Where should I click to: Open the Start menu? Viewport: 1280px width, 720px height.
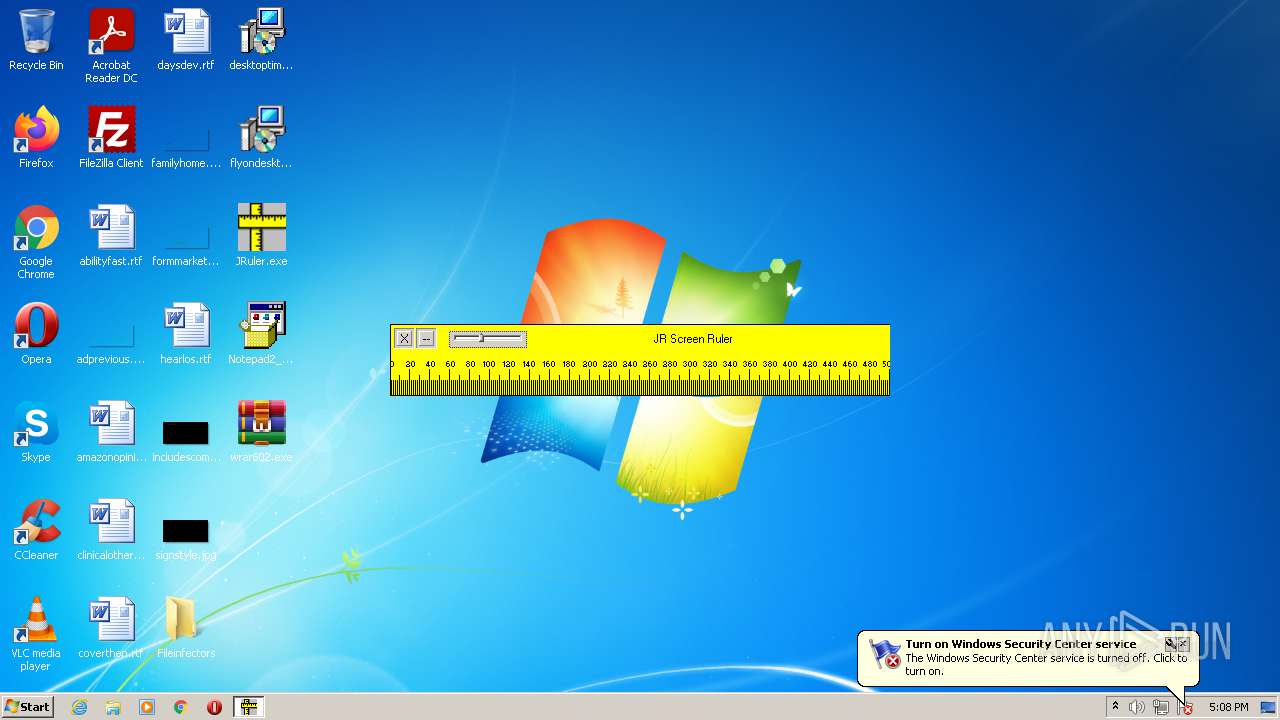(x=28, y=707)
